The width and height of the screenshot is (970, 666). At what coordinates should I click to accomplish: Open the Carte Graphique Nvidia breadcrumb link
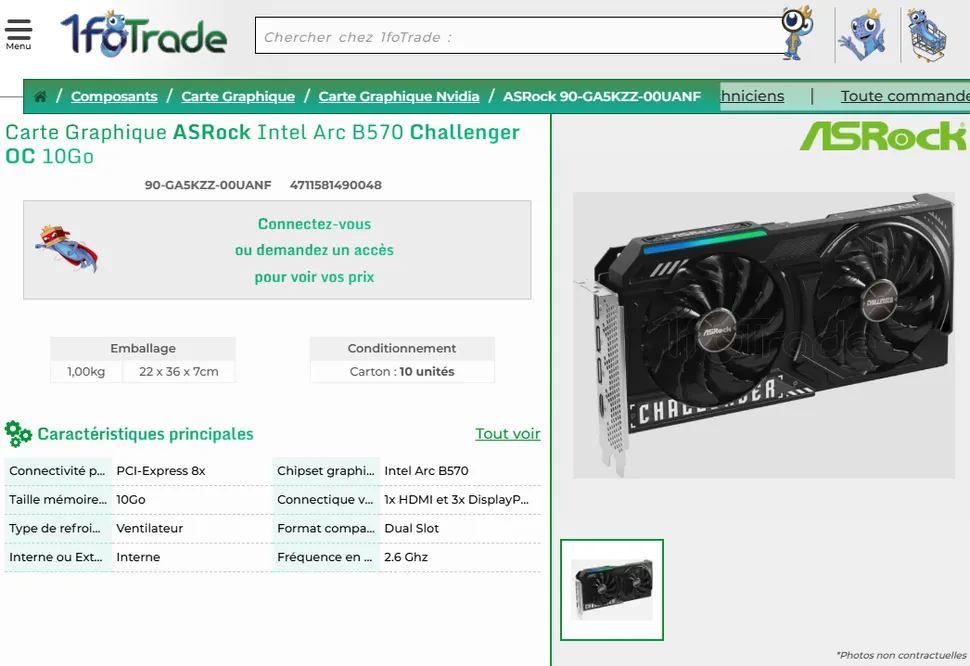click(399, 96)
